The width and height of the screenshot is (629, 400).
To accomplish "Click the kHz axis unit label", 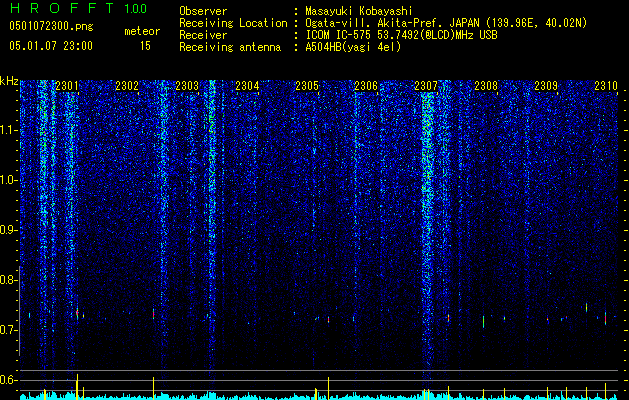I will [x=9, y=81].
